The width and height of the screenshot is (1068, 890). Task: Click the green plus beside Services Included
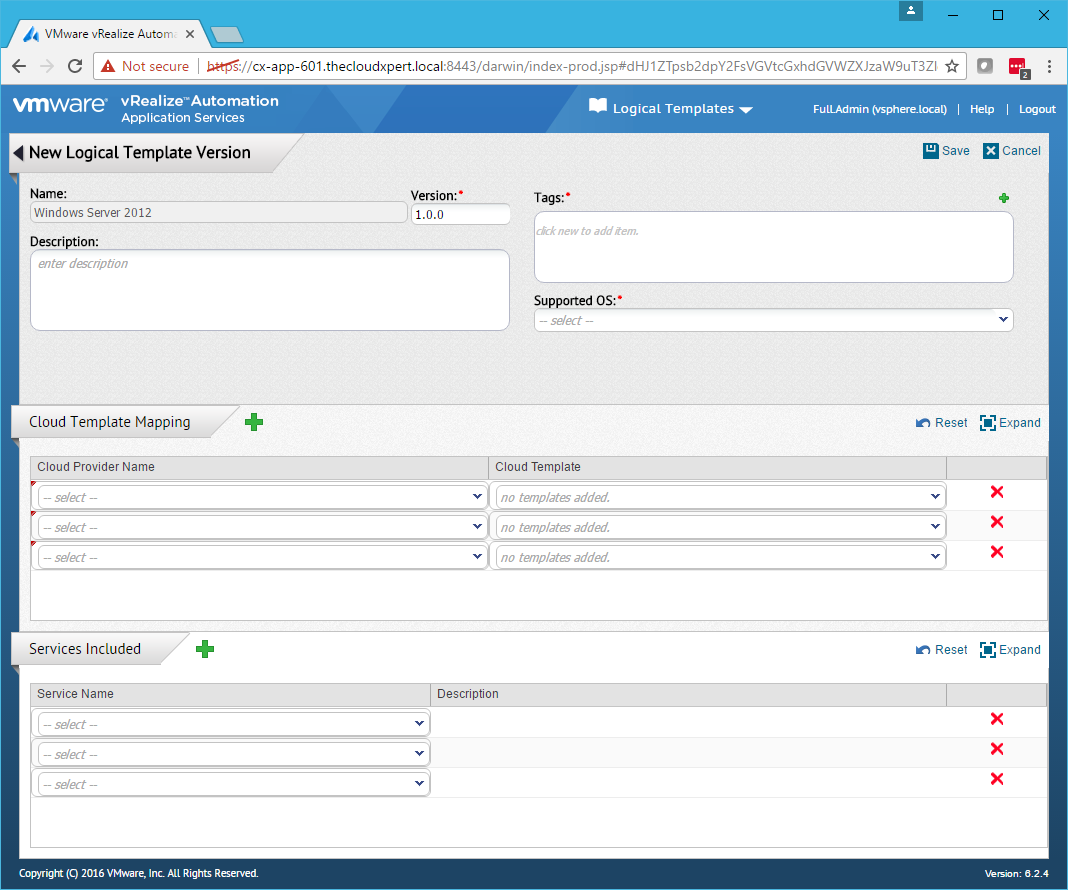pyautogui.click(x=205, y=649)
